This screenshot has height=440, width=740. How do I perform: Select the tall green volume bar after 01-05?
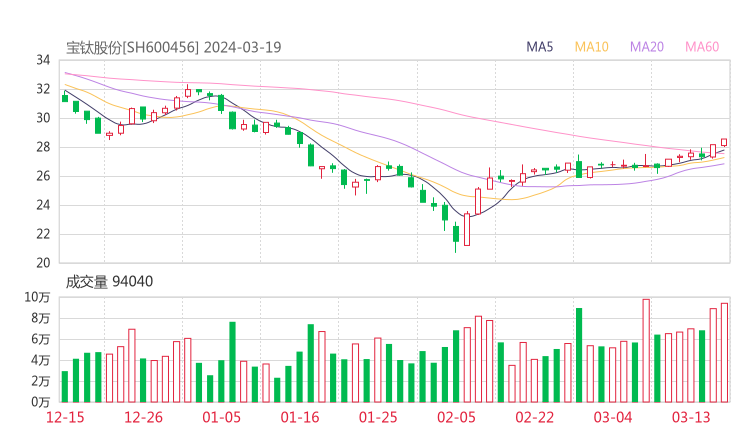click(x=232, y=362)
